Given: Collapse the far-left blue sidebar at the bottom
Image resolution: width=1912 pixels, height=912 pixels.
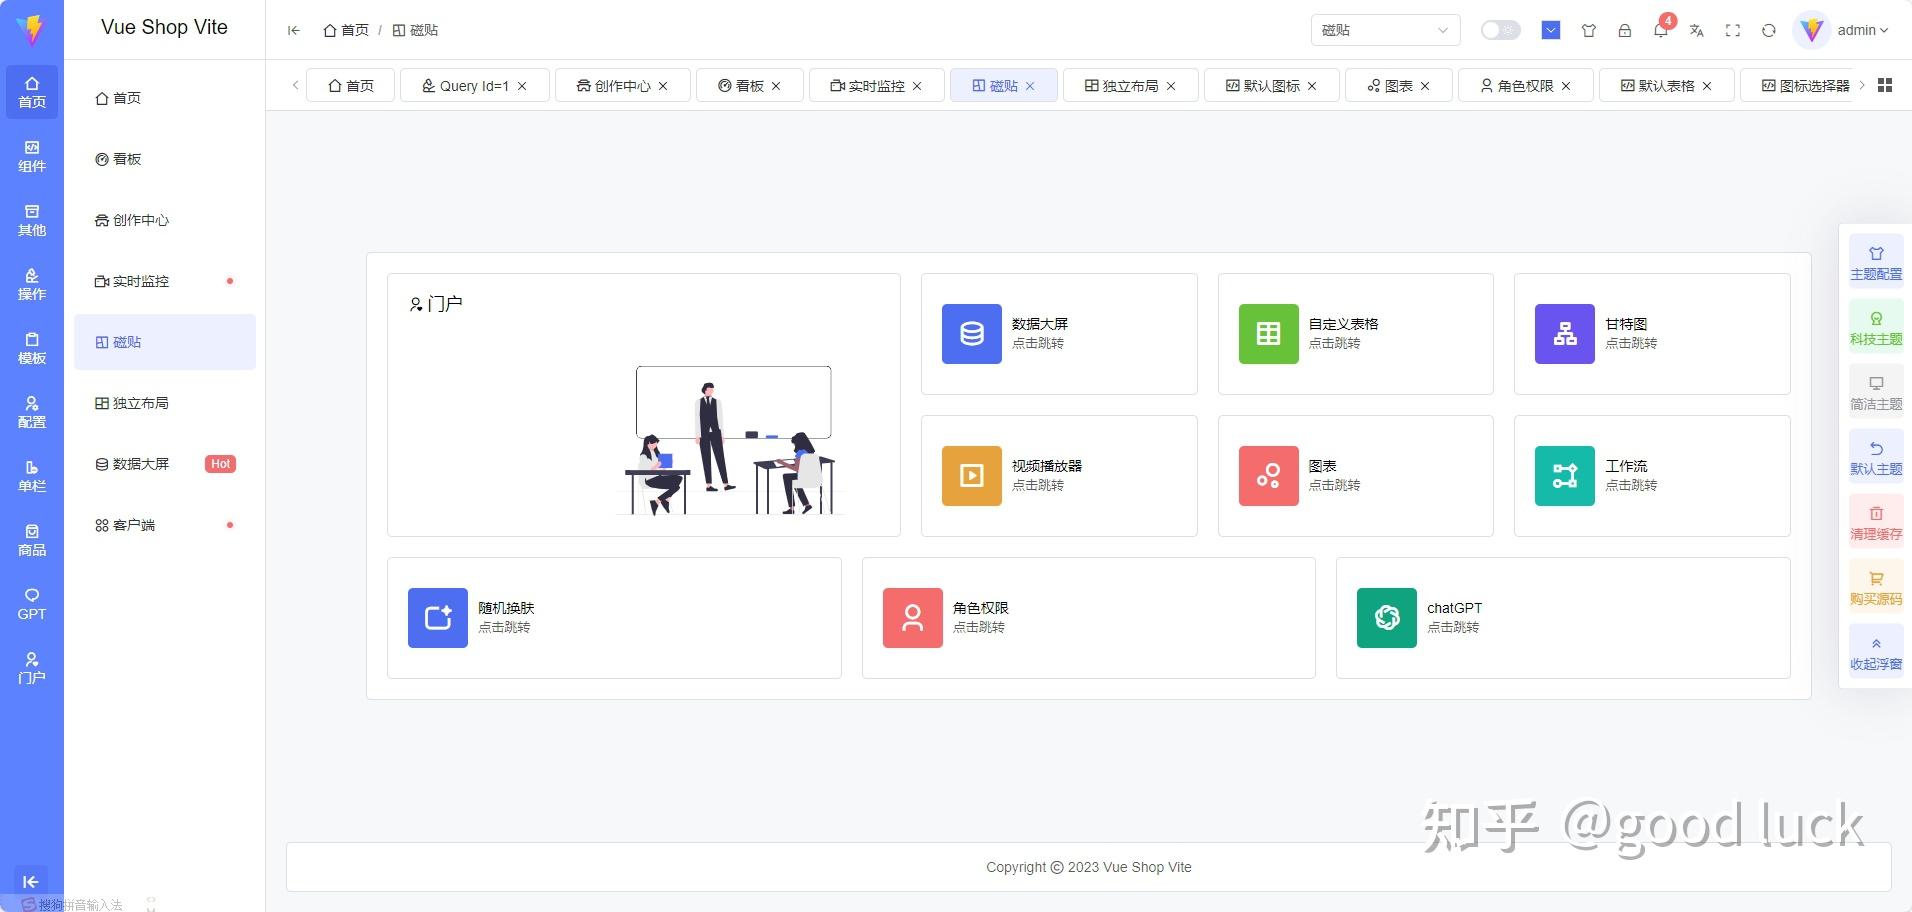Looking at the screenshot, I should [31, 881].
